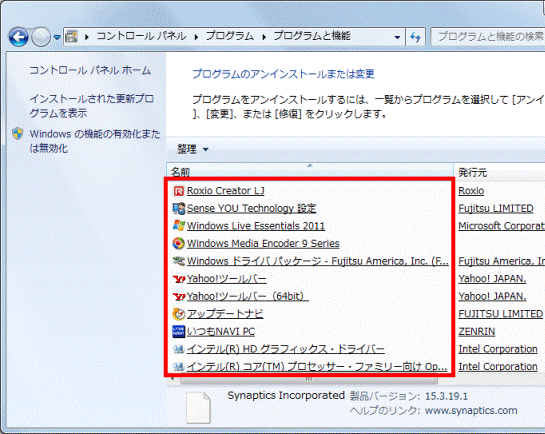Open コントロール パネル ホーム link
Viewport: 545px width, 434px height.
(90, 71)
